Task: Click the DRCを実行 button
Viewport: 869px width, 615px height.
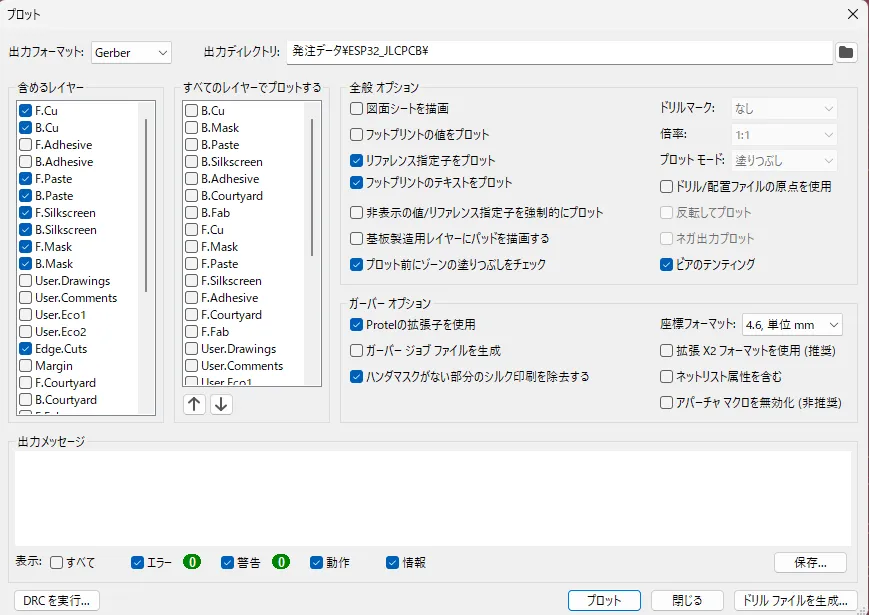Action: [57, 601]
